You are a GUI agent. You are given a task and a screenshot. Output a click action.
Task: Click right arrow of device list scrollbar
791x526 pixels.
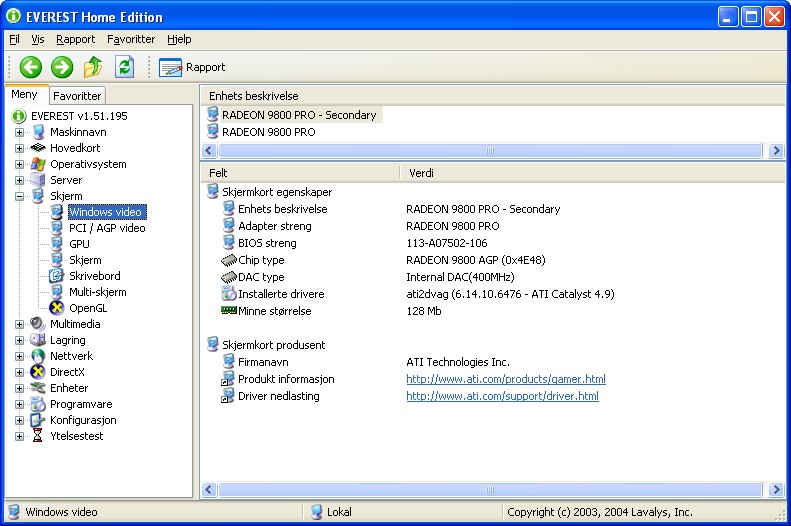[776, 150]
